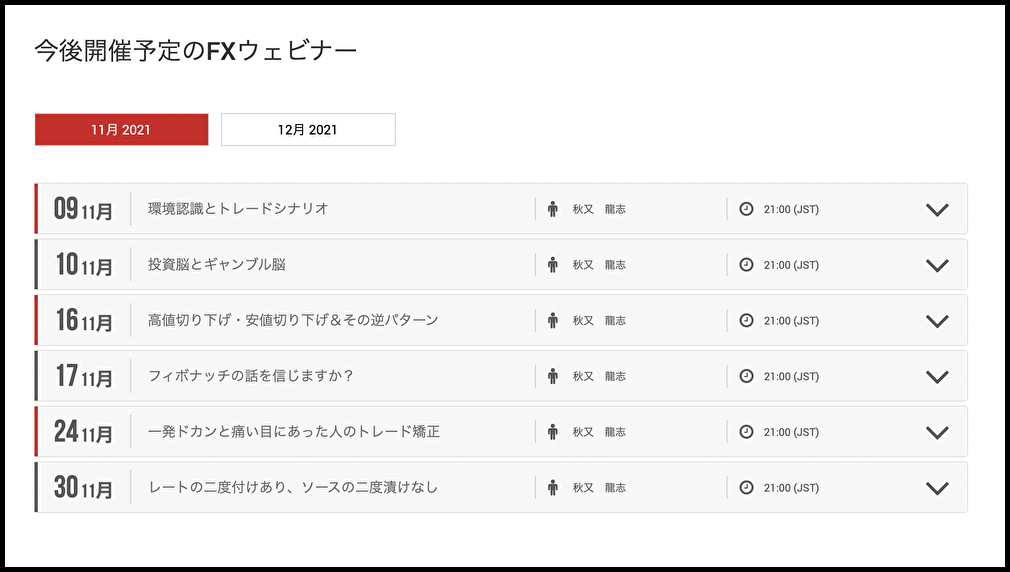Click the clock icon in the 10 11月 row
The width and height of the screenshot is (1010, 572).
(x=746, y=265)
